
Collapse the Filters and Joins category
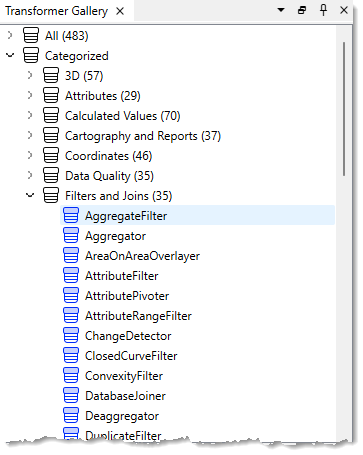[x=30, y=195]
